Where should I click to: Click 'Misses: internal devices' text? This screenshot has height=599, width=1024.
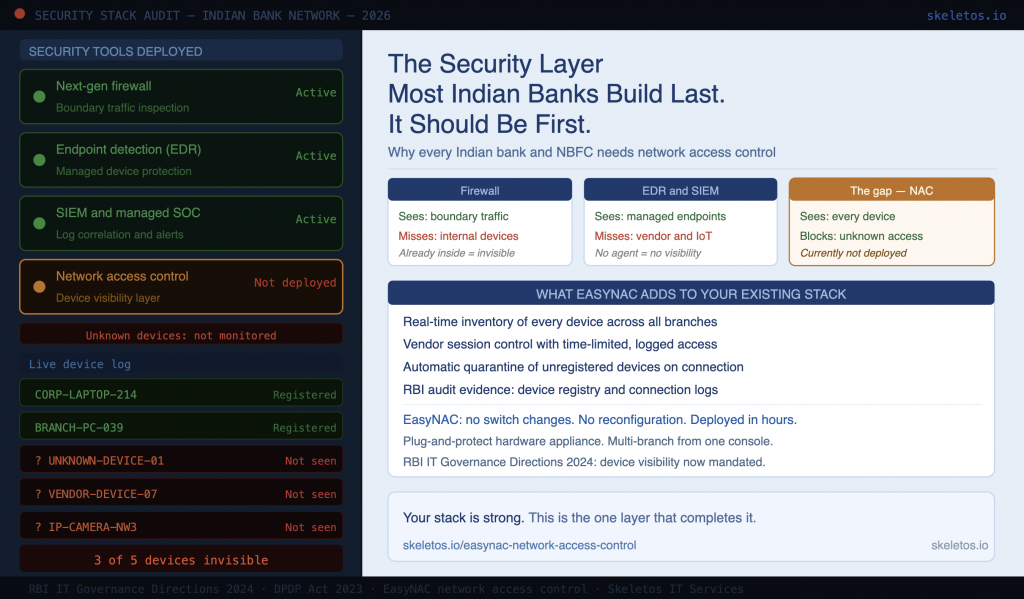click(458, 236)
